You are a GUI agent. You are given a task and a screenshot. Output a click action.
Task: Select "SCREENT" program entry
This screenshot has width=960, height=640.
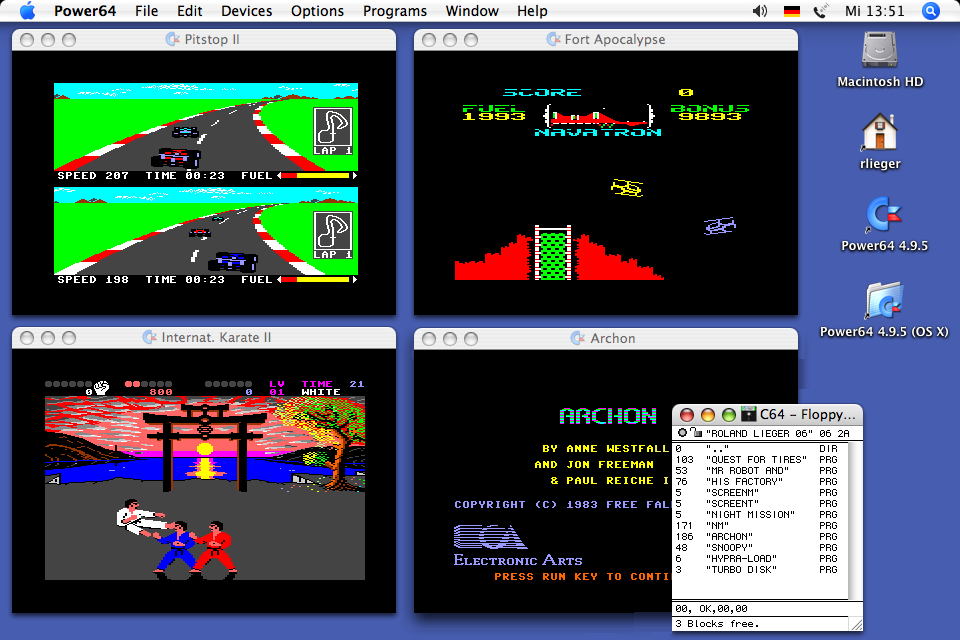[759, 503]
